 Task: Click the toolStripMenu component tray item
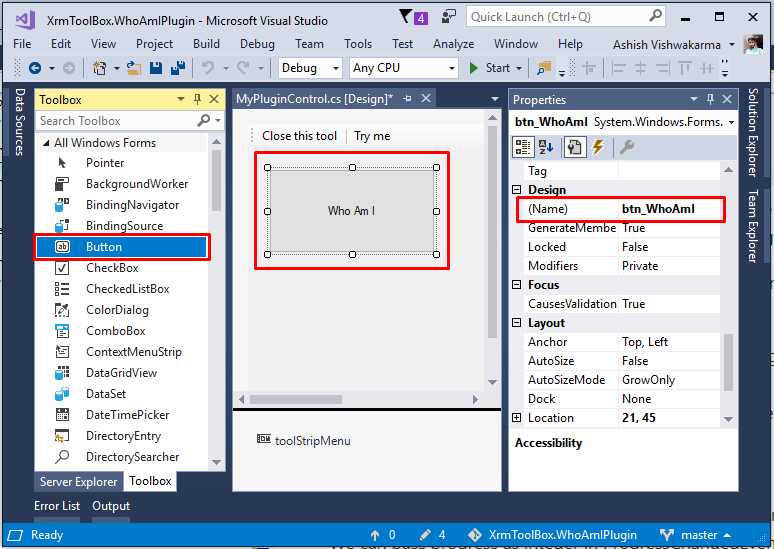pos(304,440)
